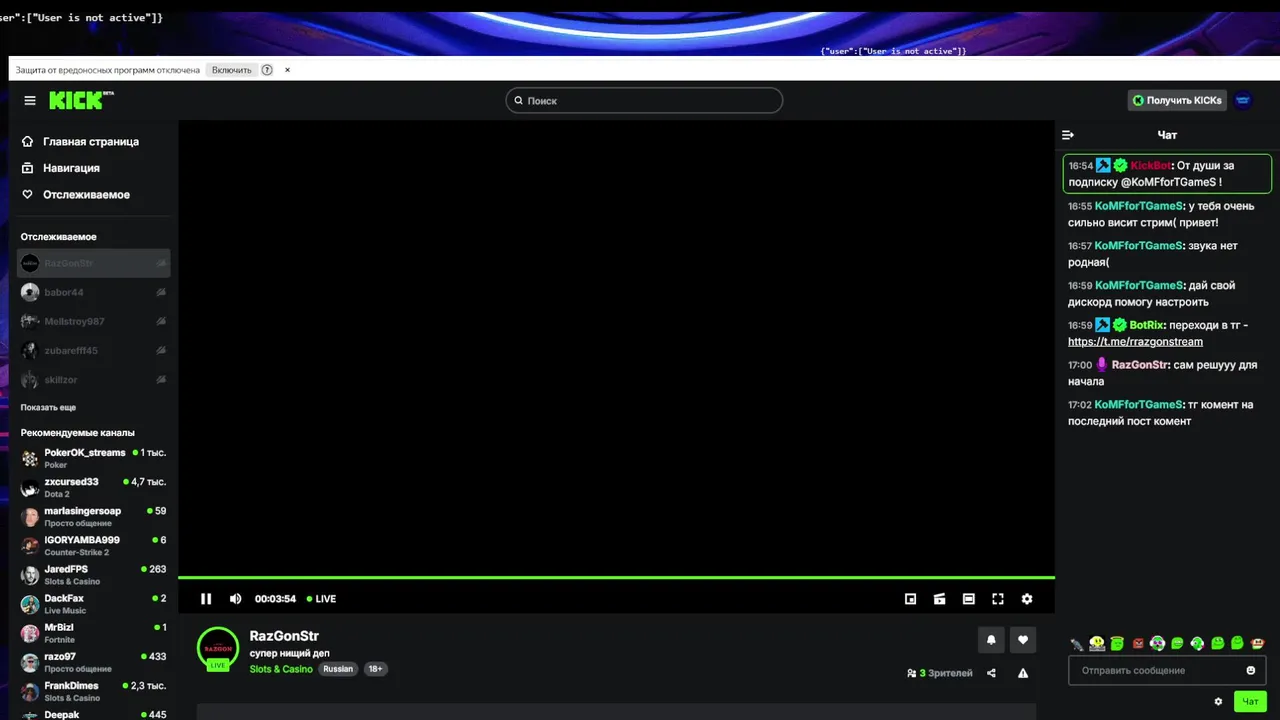Click the 3 Зрителей viewer count
1280x720 pixels.
(x=939, y=673)
